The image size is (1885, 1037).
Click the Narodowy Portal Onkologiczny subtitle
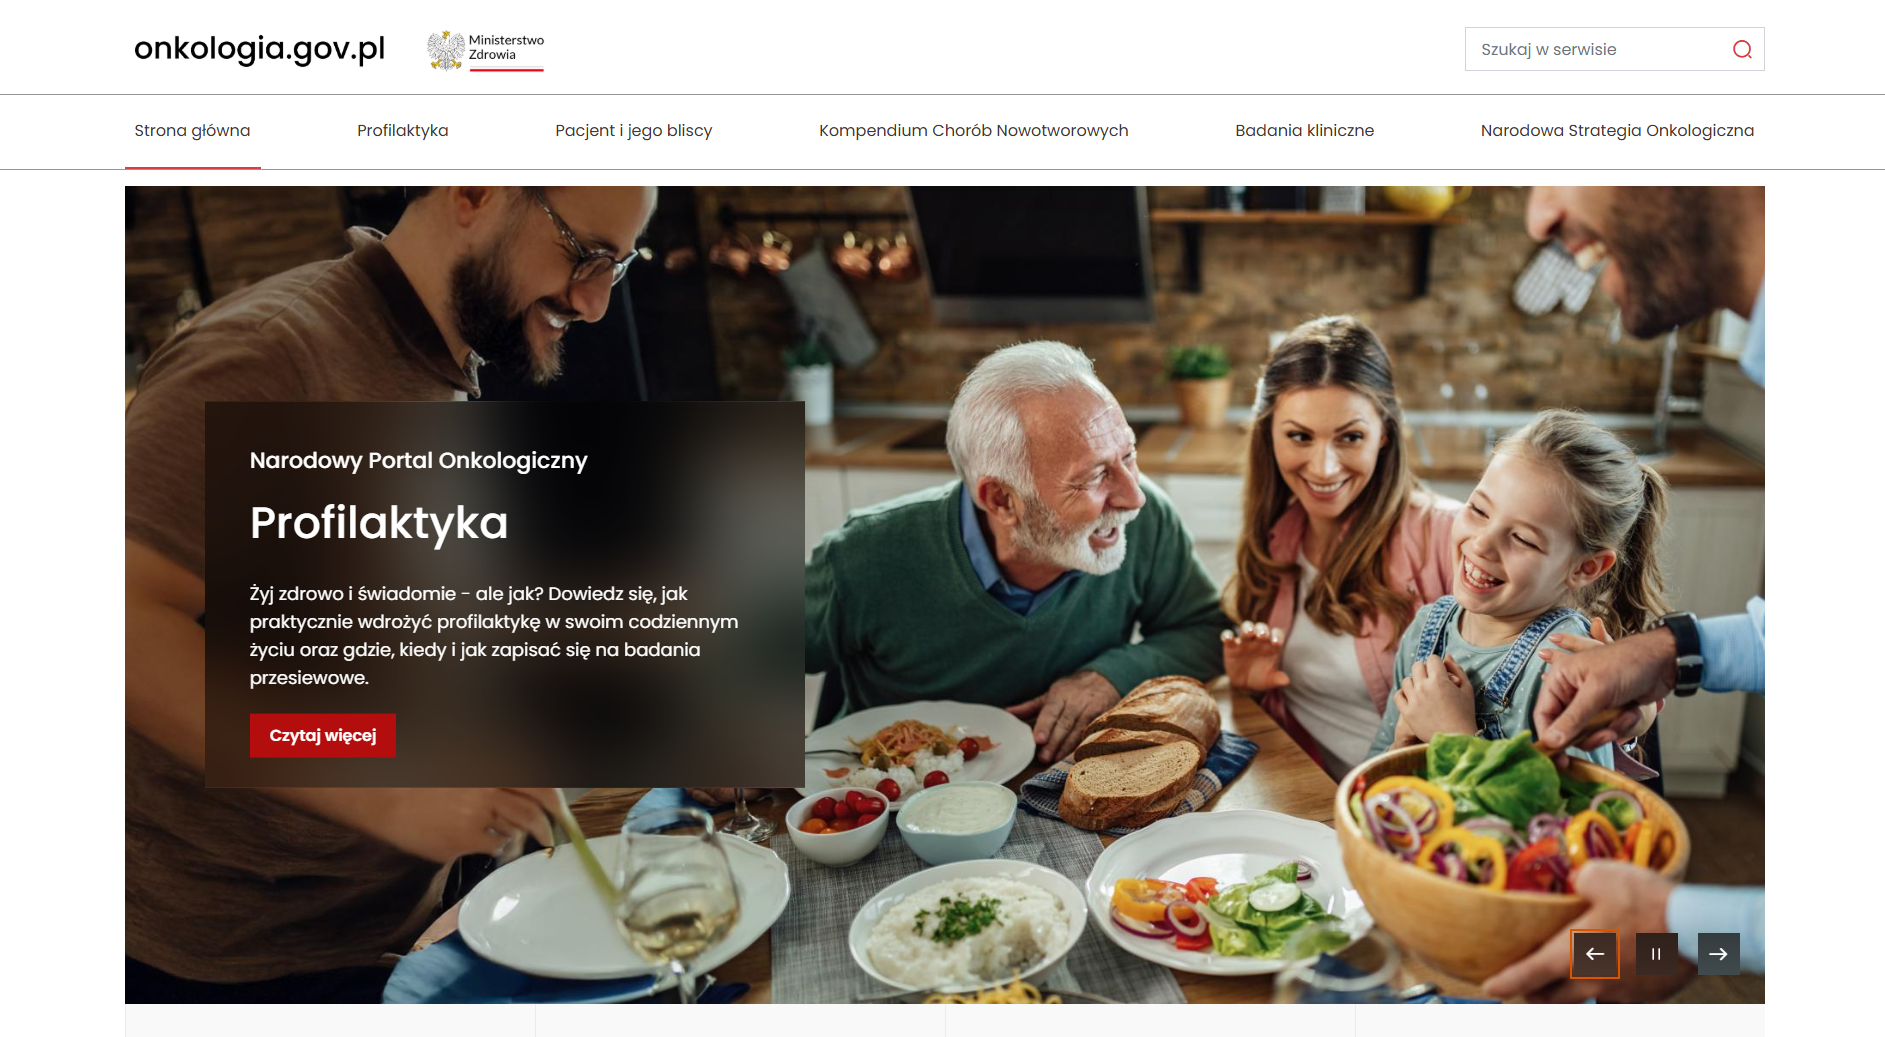tap(418, 461)
